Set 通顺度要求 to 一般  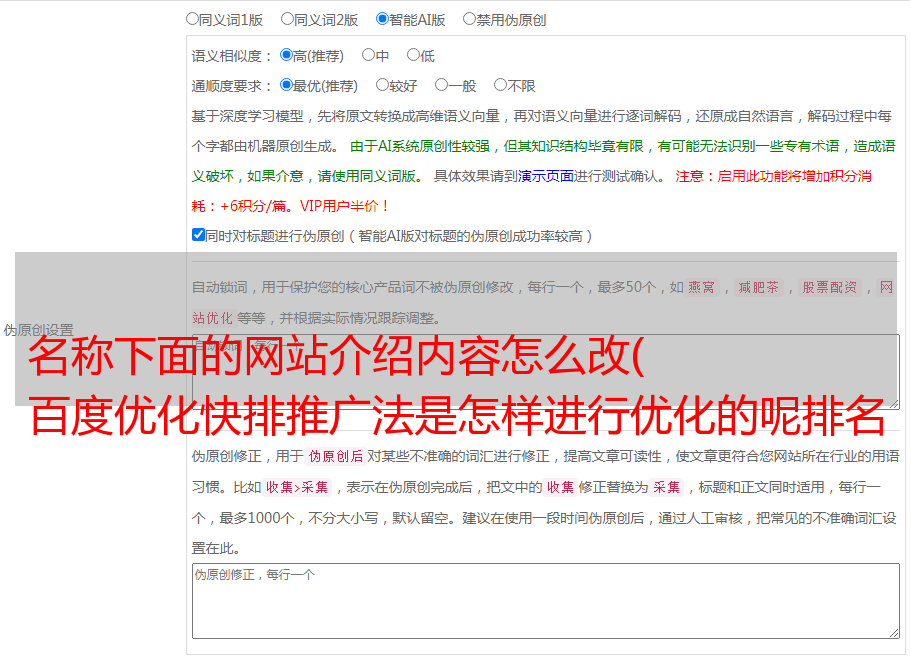442,85
